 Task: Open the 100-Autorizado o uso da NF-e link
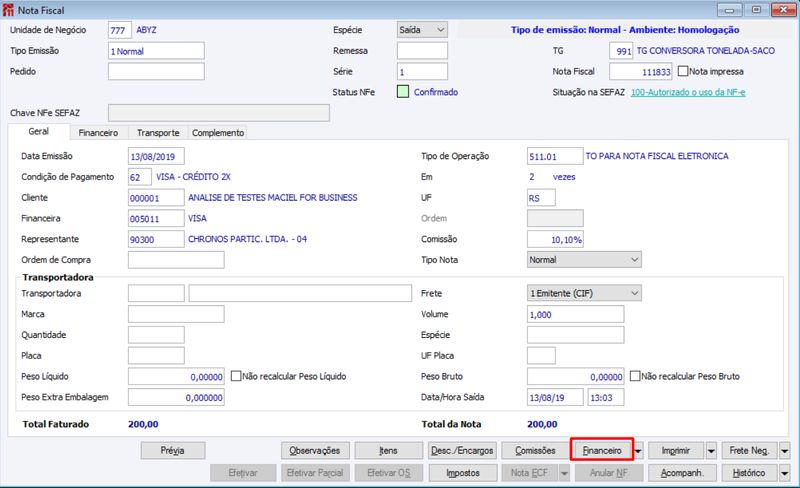point(688,92)
